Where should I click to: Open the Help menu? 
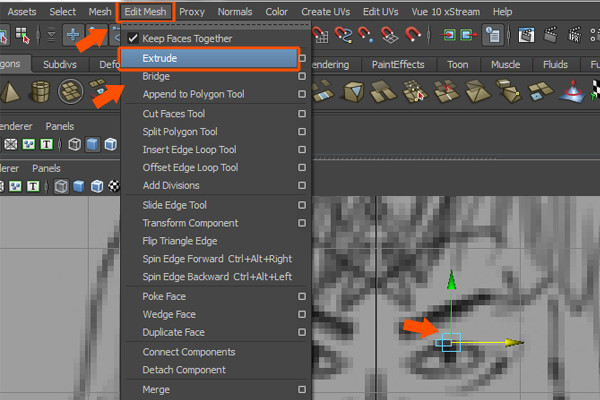point(502,12)
